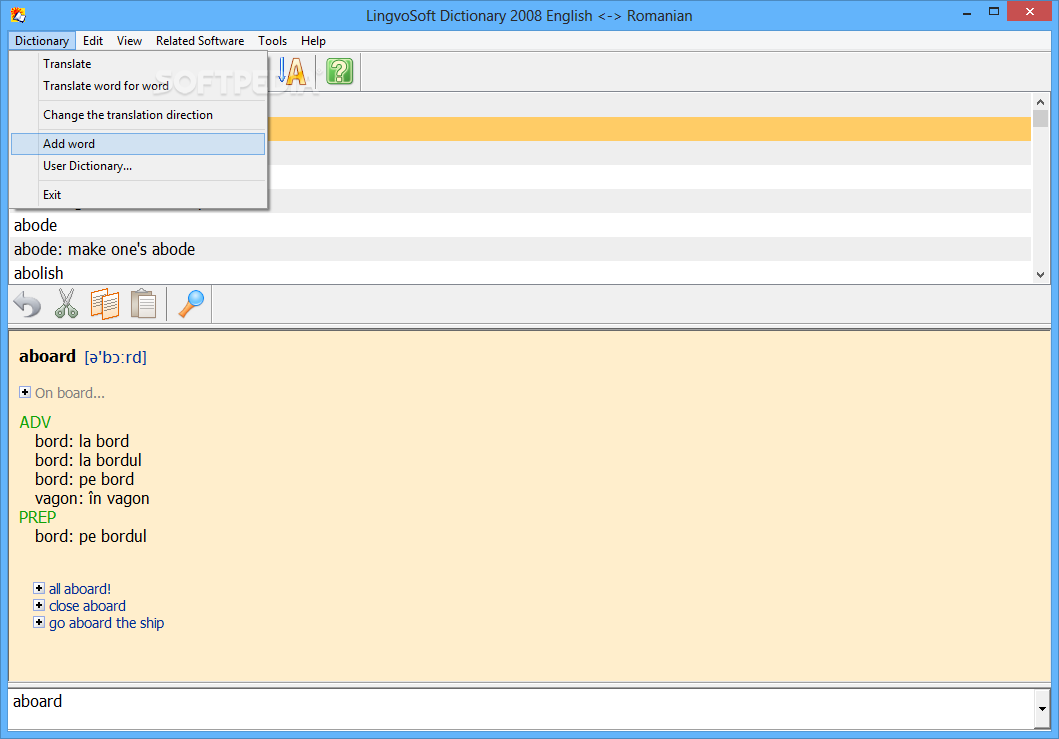Click the magnifier search icon
This screenshot has width=1059, height=739.
click(x=190, y=304)
